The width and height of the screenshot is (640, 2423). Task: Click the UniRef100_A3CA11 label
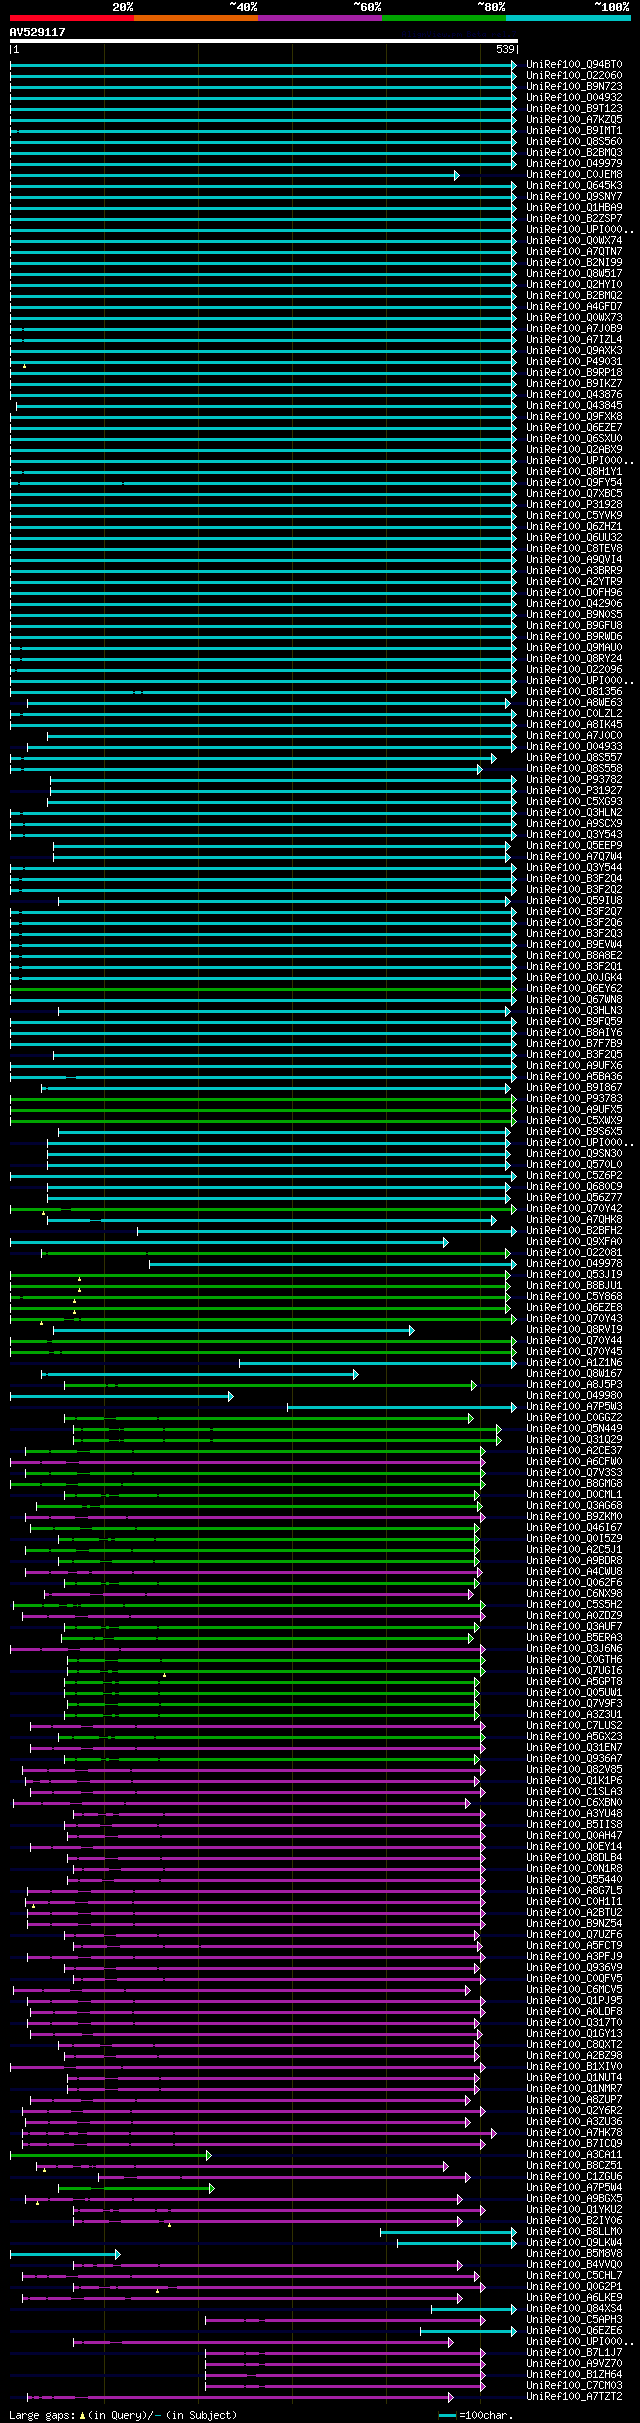(x=574, y=2154)
